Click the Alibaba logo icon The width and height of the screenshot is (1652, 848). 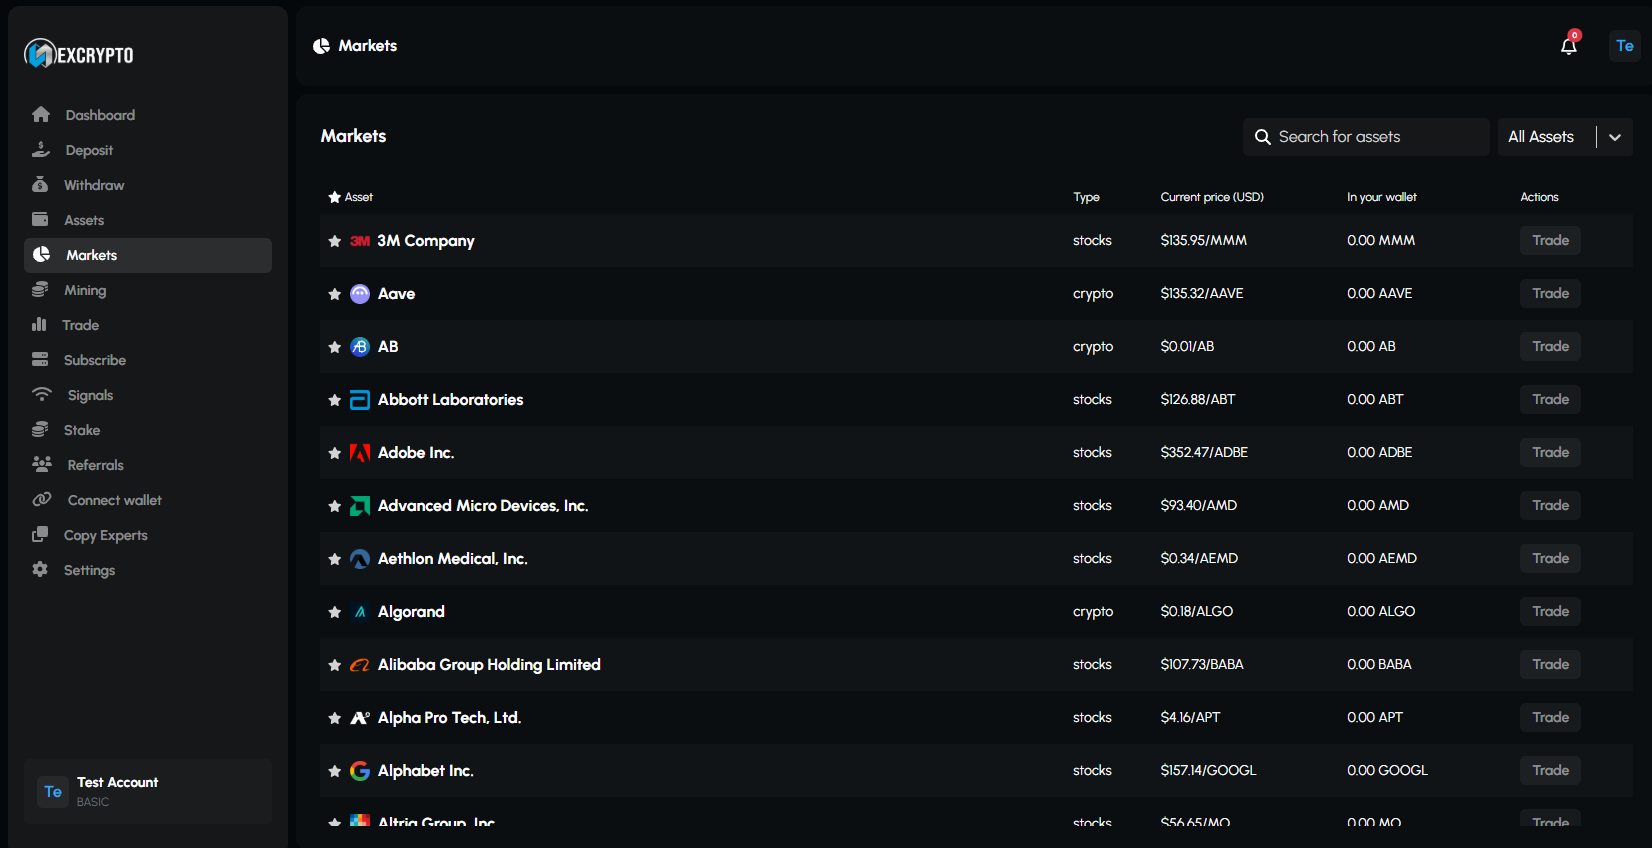point(360,665)
